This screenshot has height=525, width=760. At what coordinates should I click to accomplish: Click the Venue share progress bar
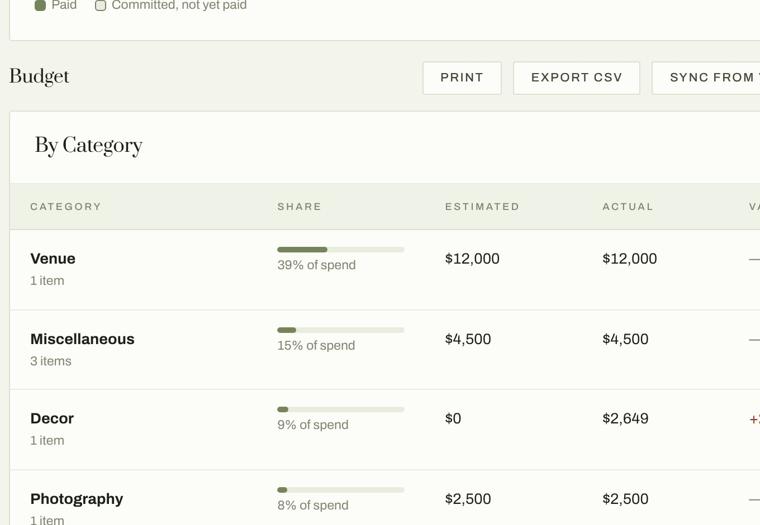coord(340,250)
